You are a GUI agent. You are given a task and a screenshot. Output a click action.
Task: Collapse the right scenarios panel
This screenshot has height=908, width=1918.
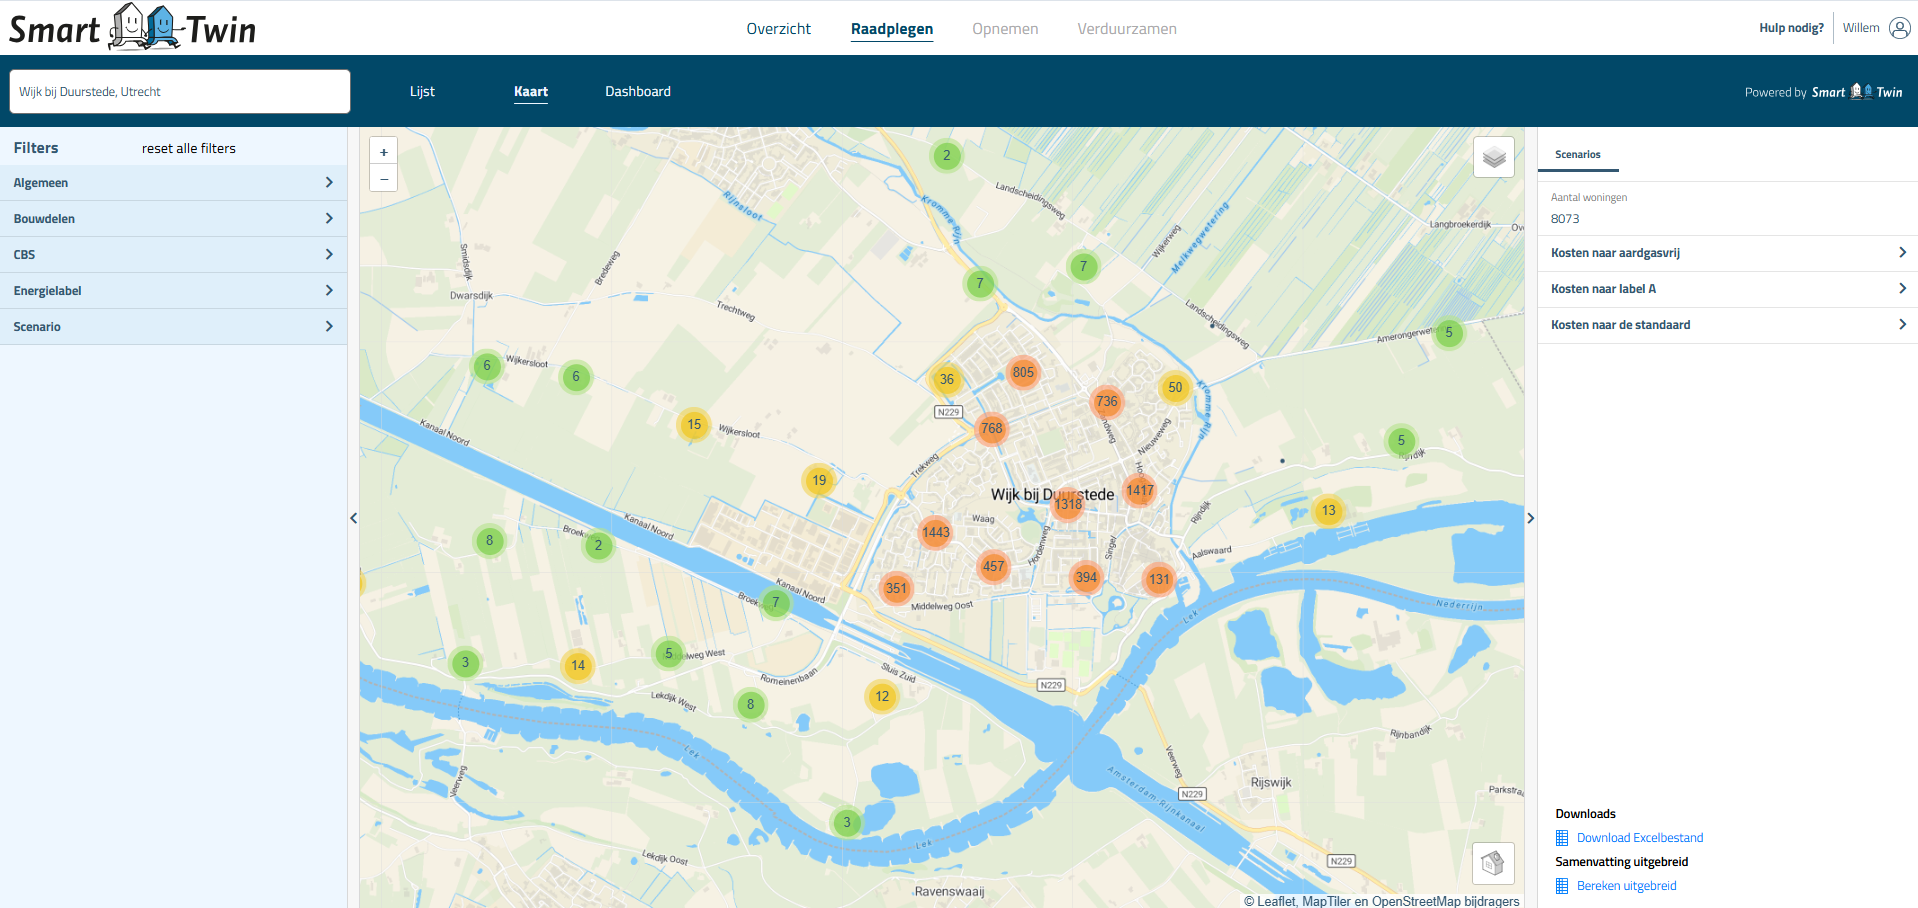pos(1530,518)
